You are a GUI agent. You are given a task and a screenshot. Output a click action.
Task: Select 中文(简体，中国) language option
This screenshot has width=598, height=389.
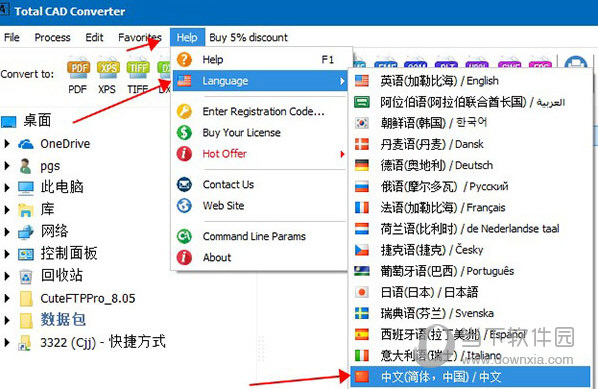[x=471, y=377]
